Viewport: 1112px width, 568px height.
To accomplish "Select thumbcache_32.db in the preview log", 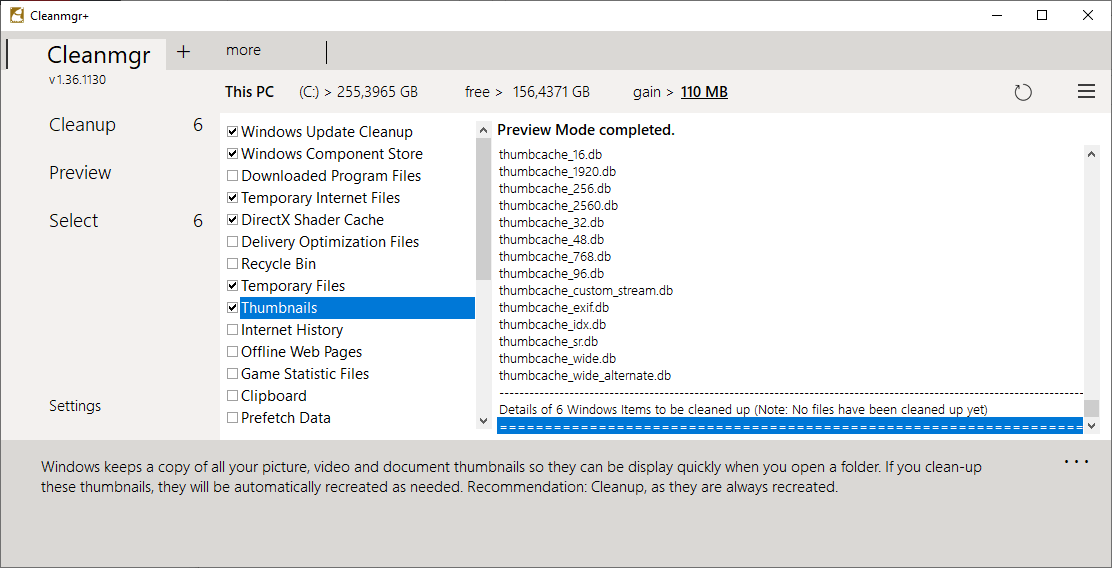I will pos(551,222).
